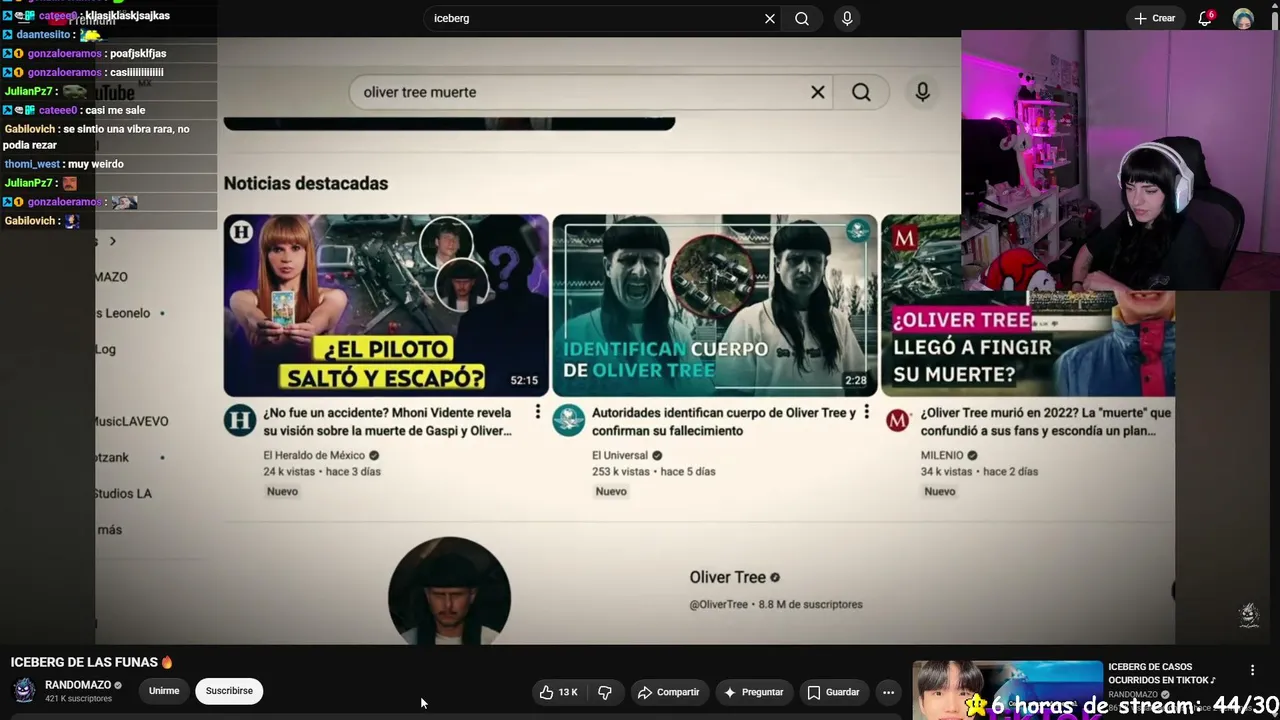Viewport: 1280px width, 720px height.
Task: Select the "MusicLAVEVO" sidebar entry
Action: pyautogui.click(x=131, y=421)
